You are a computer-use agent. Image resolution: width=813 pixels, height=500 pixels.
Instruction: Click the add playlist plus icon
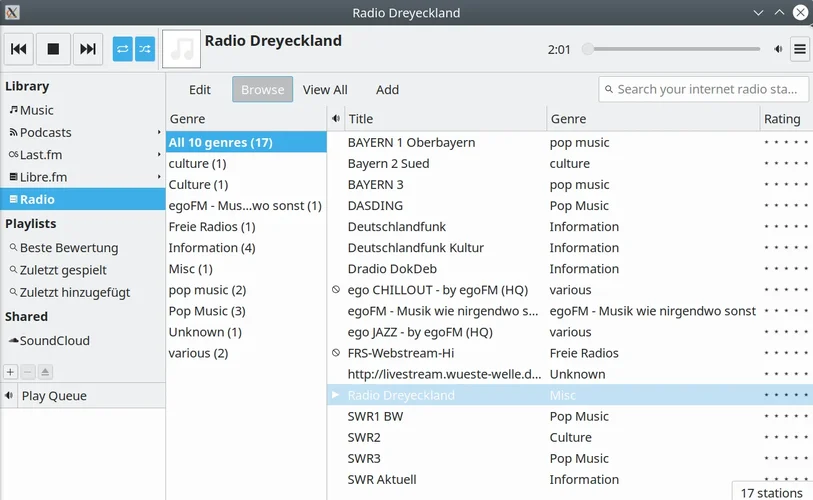pyautogui.click(x=10, y=372)
